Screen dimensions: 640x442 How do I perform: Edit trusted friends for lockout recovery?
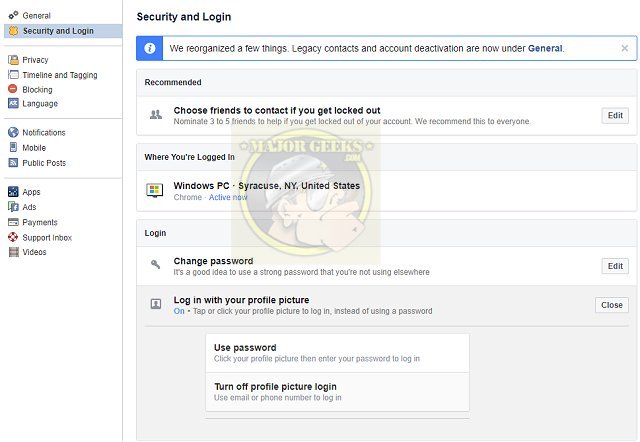pyautogui.click(x=615, y=115)
